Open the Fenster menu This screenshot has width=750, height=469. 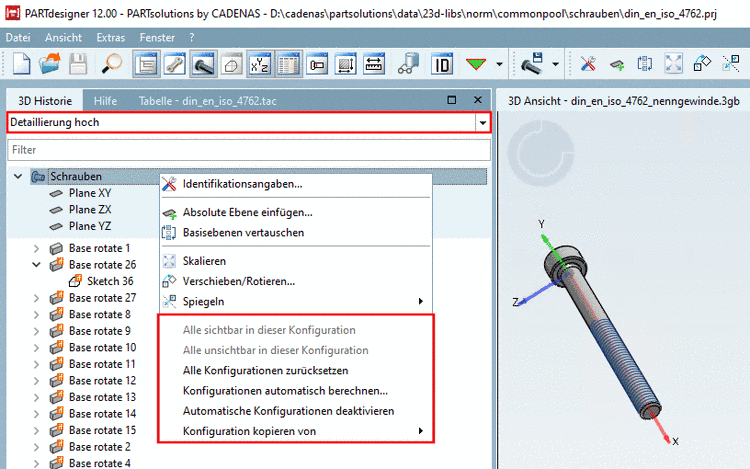pyautogui.click(x=157, y=37)
